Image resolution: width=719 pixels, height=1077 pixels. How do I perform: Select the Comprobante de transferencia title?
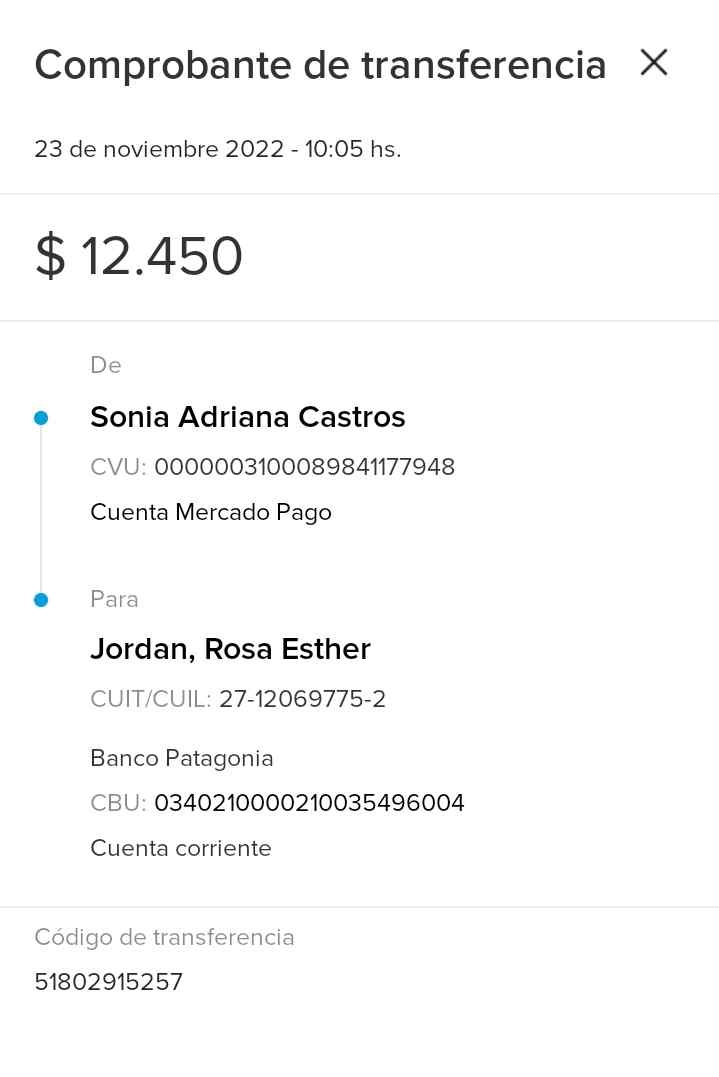pos(320,65)
